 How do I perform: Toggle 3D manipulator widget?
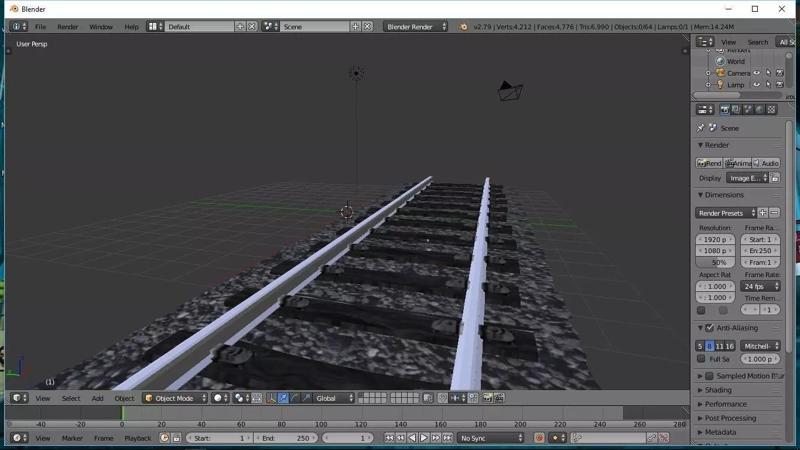pyautogui.click(x=271, y=398)
